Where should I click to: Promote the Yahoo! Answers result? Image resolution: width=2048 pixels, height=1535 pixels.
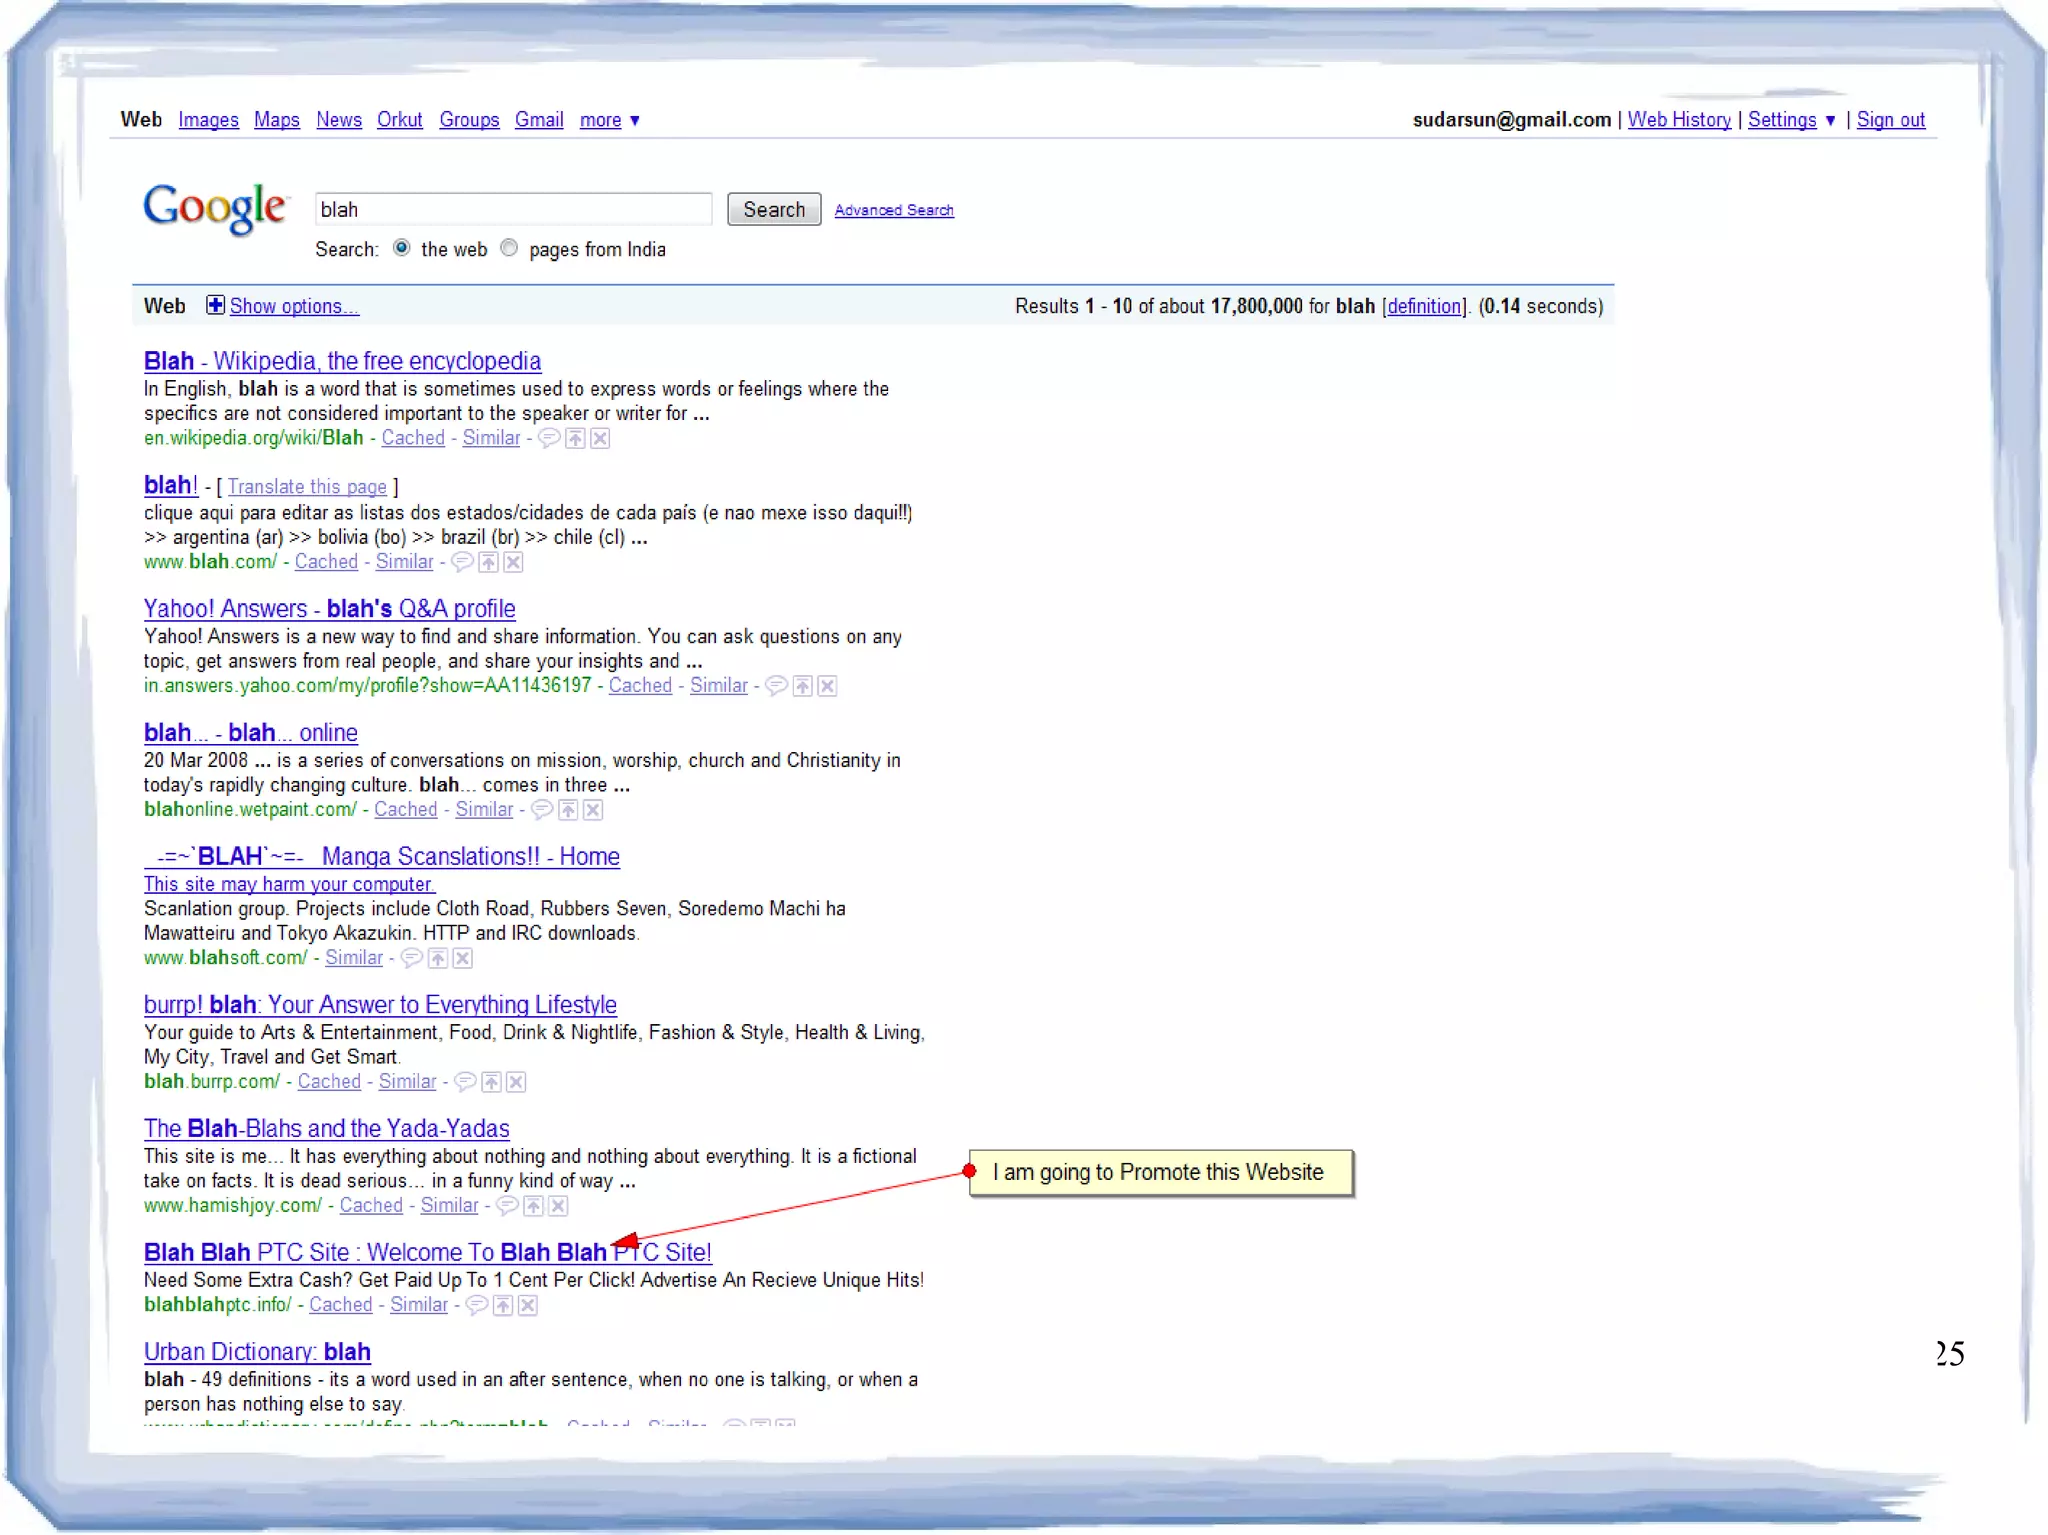pyautogui.click(x=802, y=686)
